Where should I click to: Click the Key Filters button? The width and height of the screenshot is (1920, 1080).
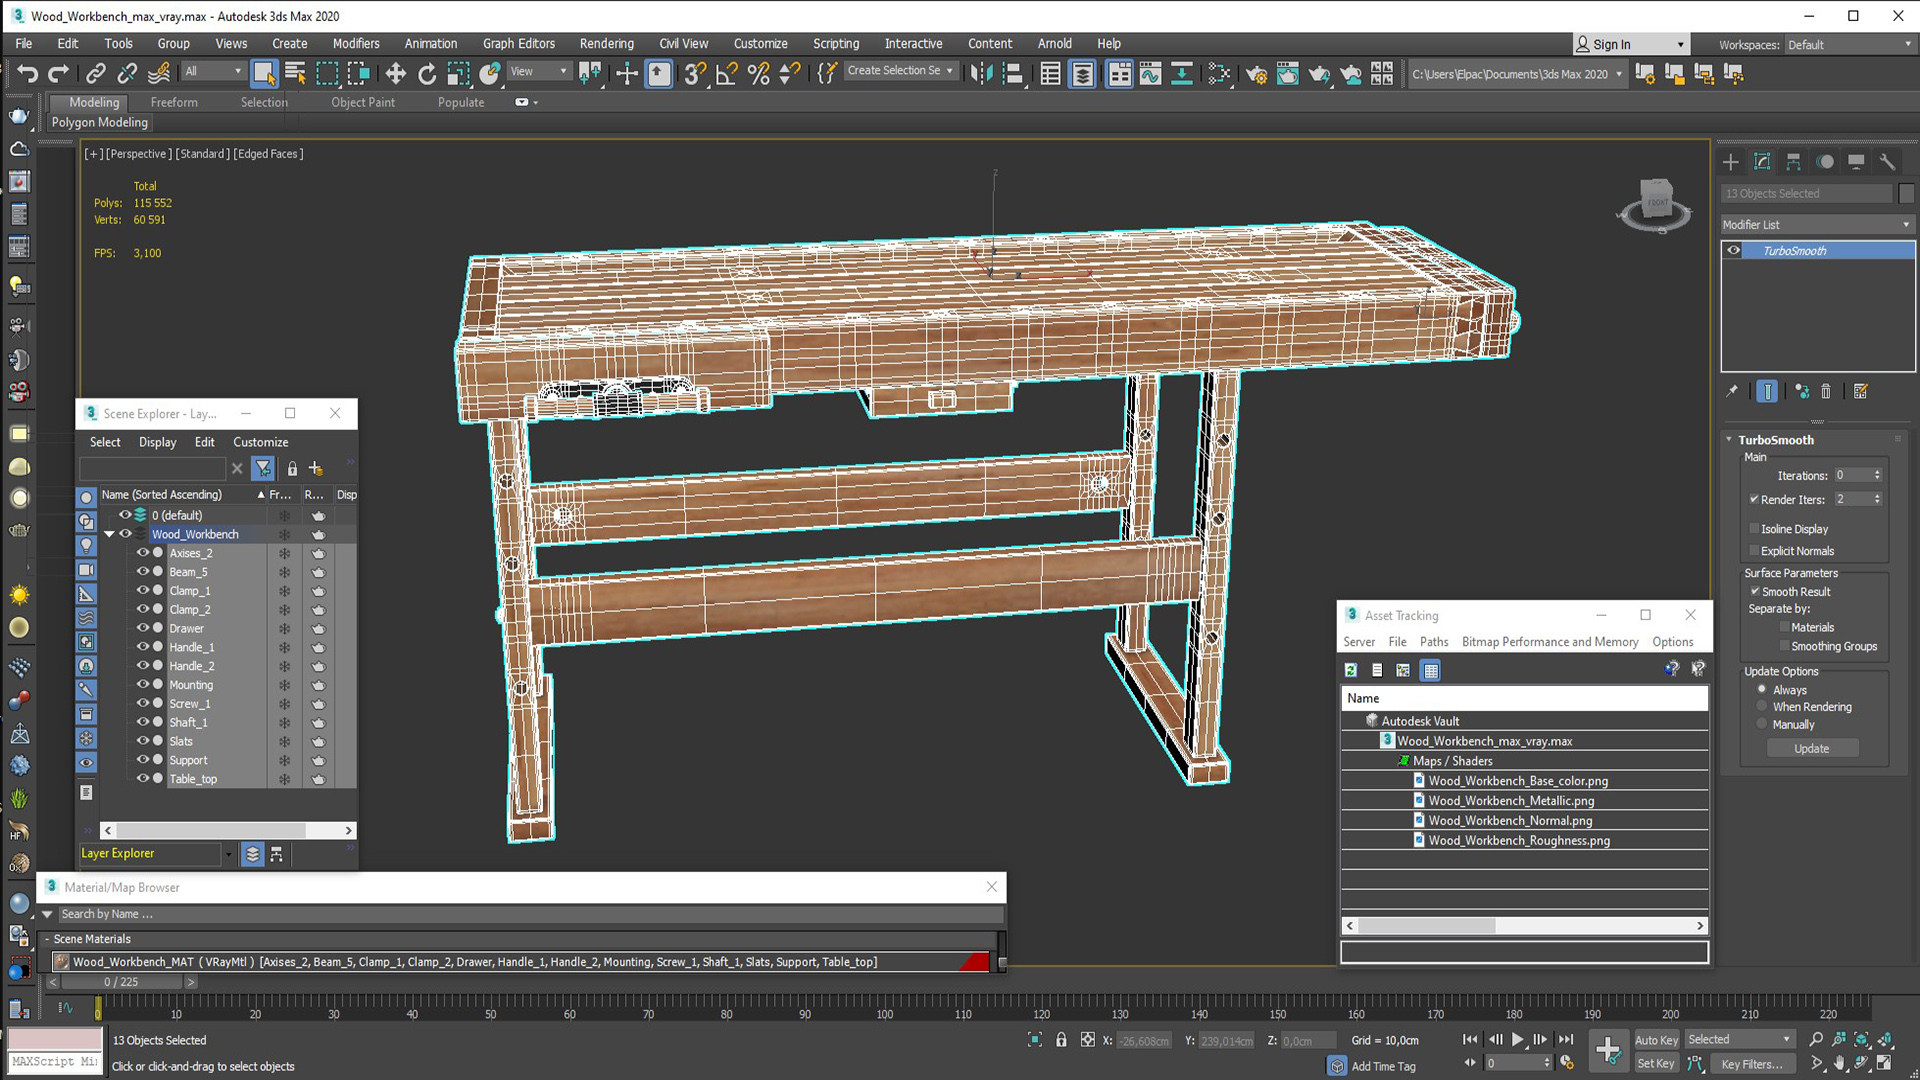[1752, 1064]
